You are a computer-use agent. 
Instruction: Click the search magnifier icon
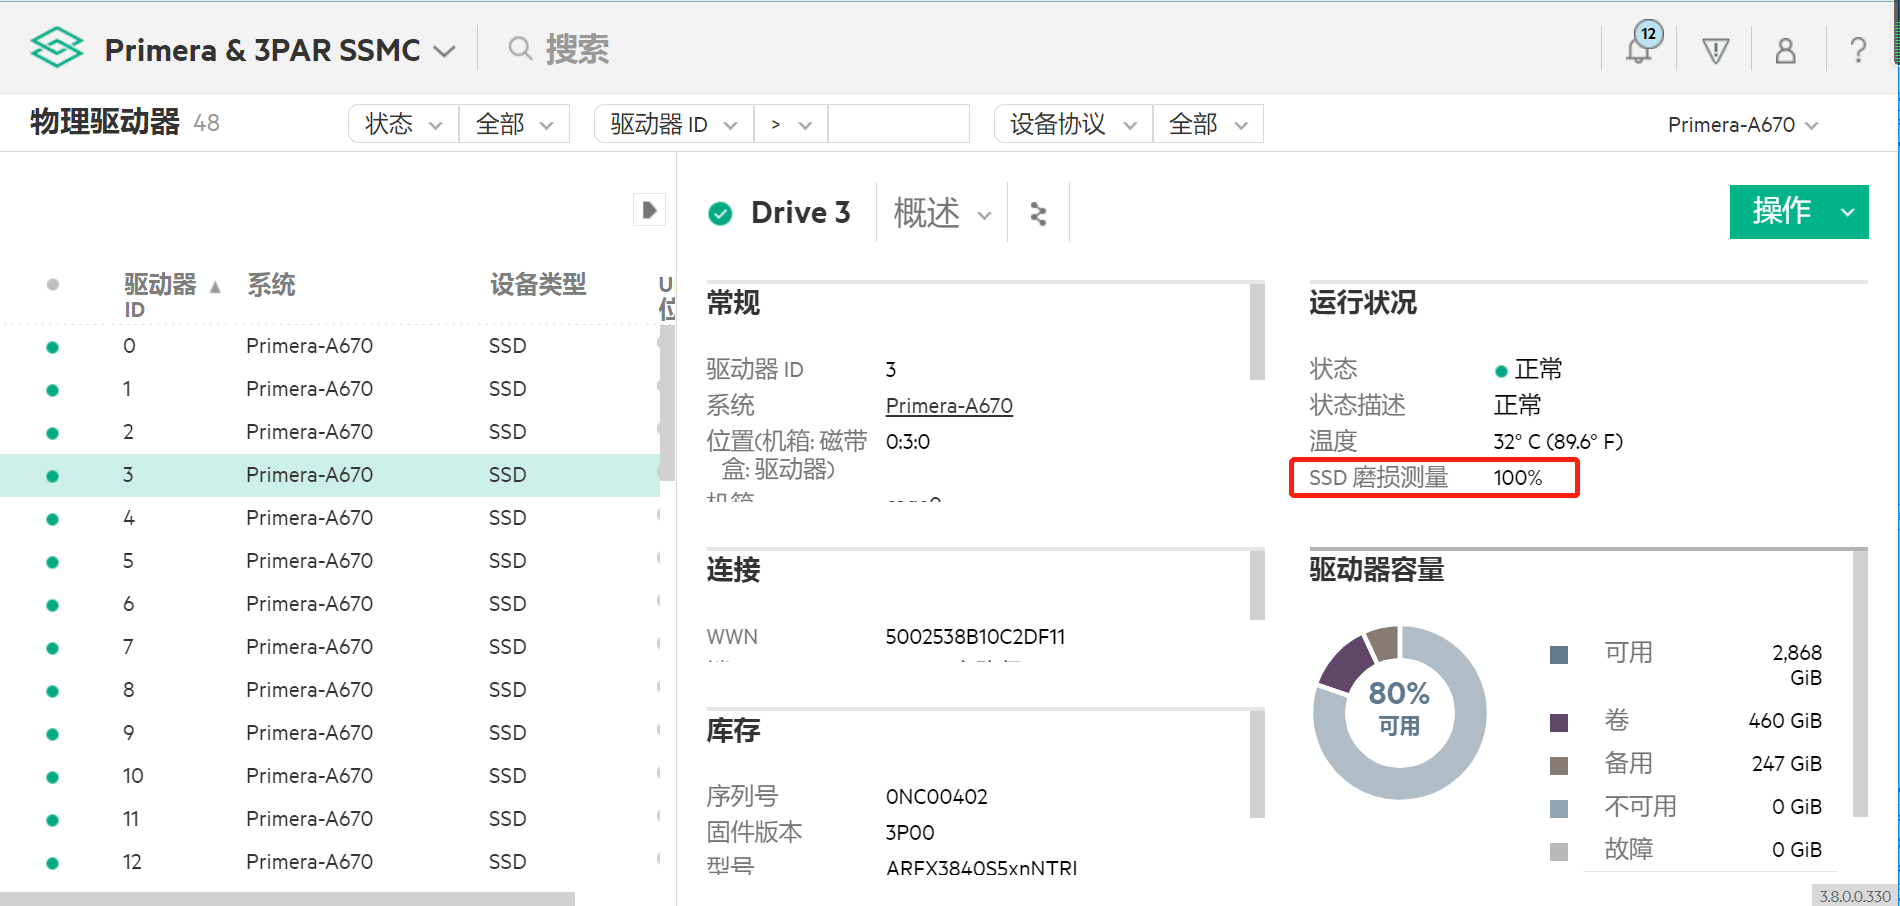click(520, 48)
